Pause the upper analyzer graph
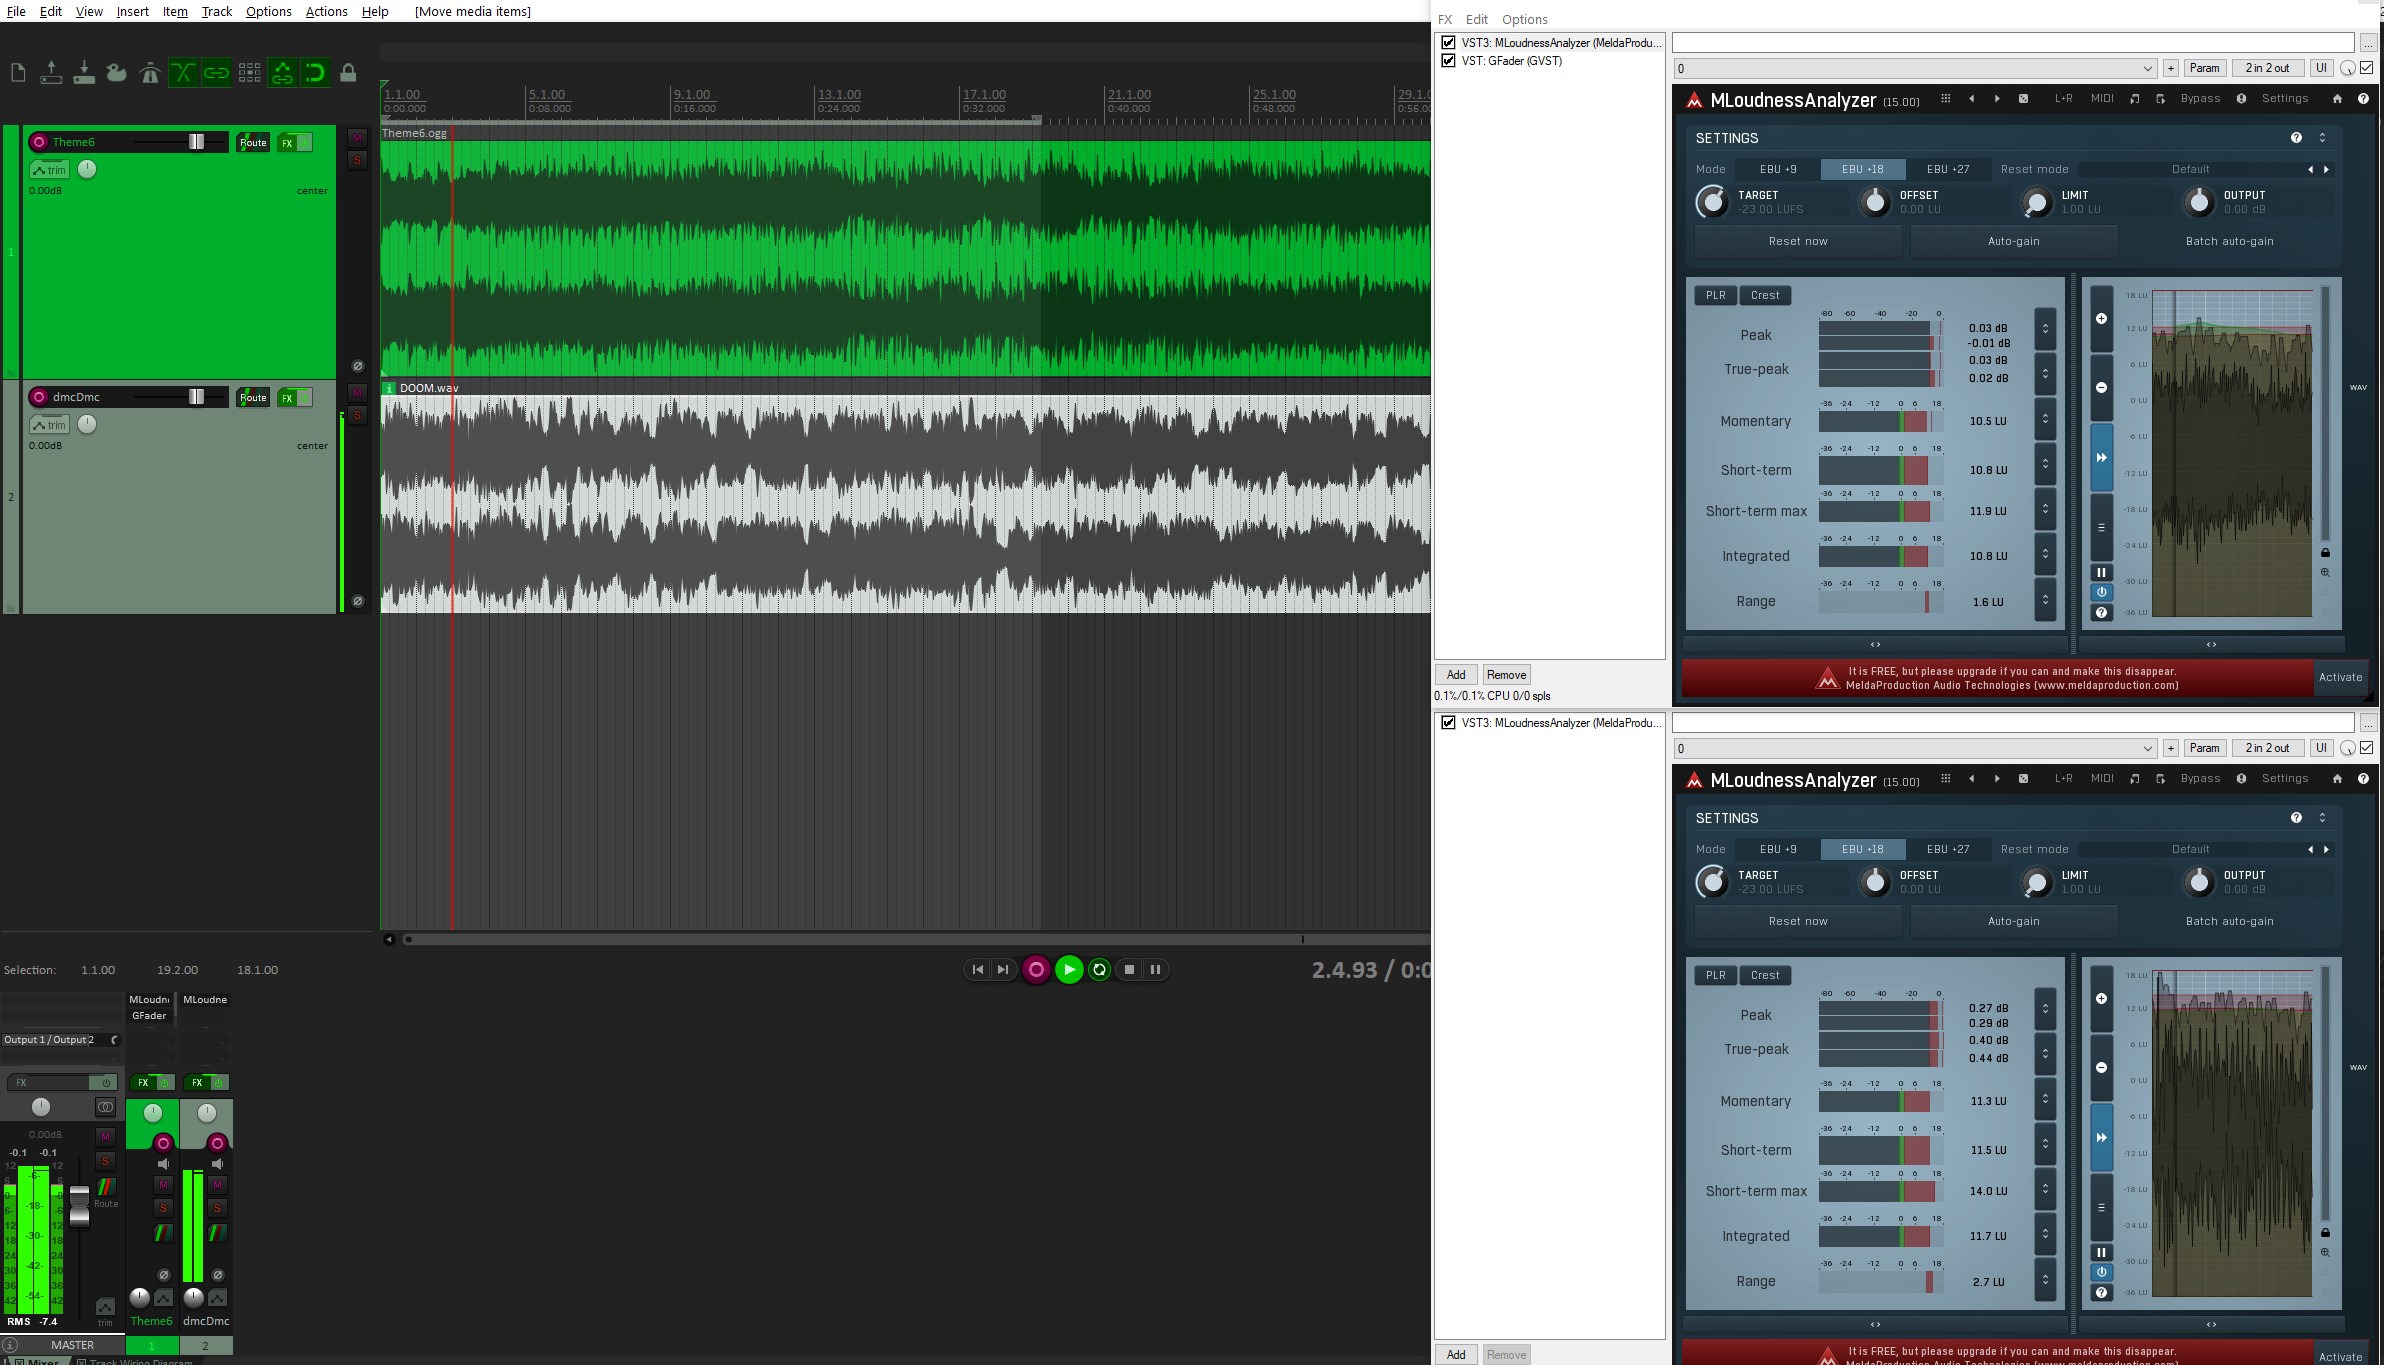The height and width of the screenshot is (1365, 2384). (x=2101, y=573)
